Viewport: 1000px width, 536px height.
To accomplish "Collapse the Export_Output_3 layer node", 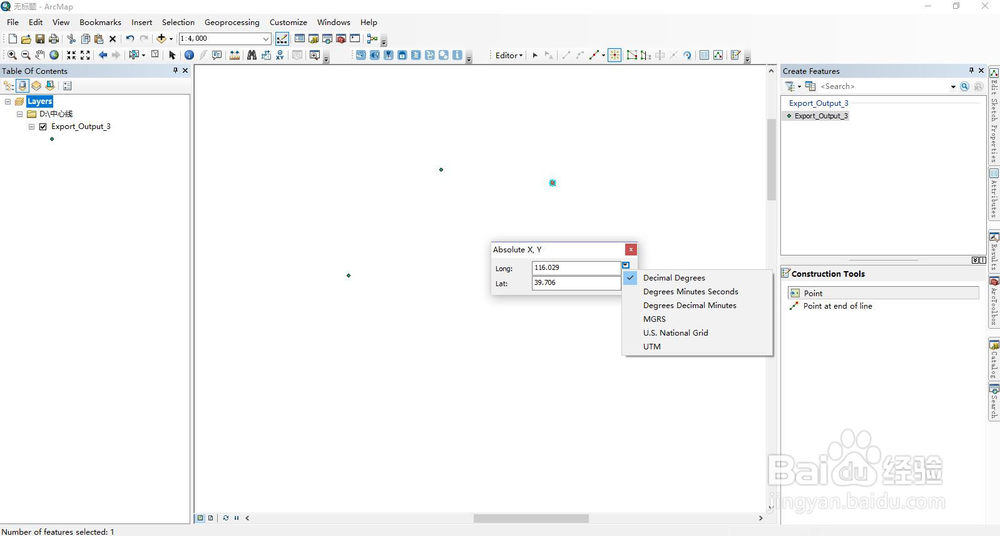I will 31,126.
